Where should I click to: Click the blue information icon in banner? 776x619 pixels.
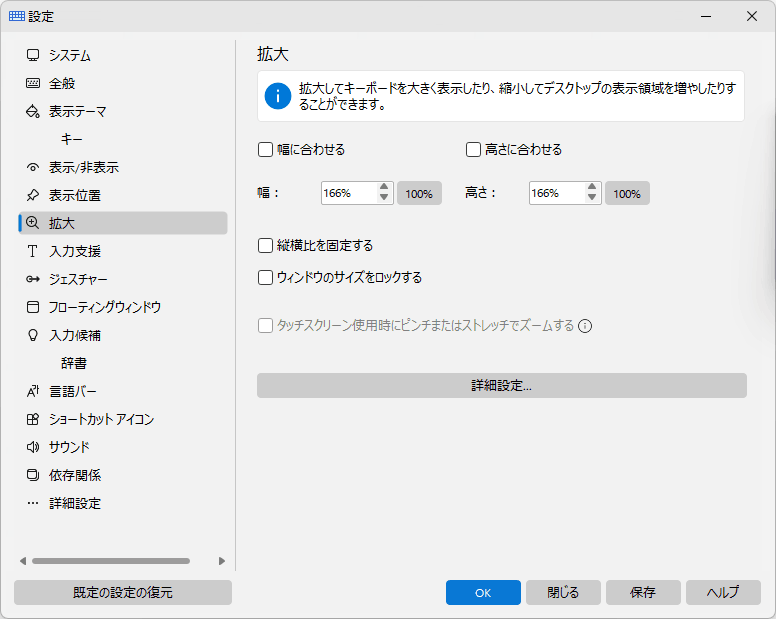278,96
